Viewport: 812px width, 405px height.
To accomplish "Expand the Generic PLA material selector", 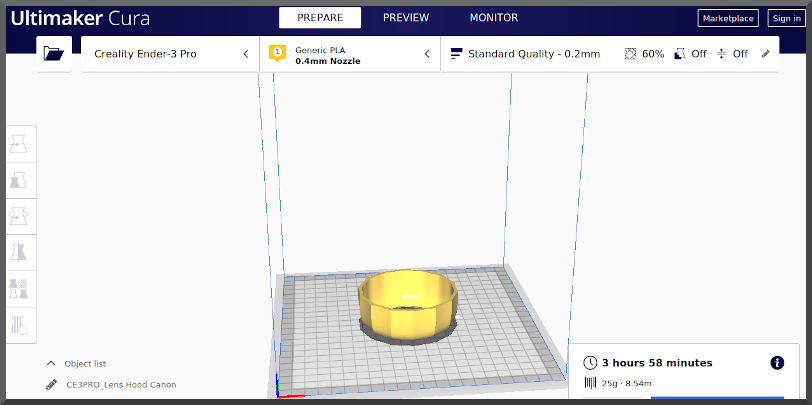I will coord(350,54).
